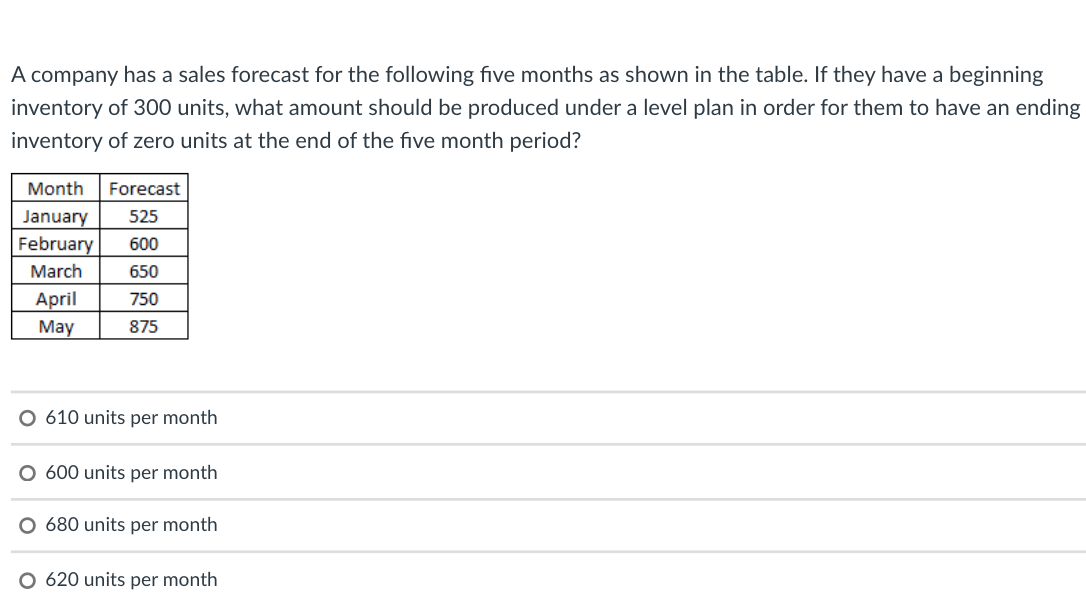Select the 600 units per month radio button
This screenshot has width=1086, height=606.
click(27, 472)
